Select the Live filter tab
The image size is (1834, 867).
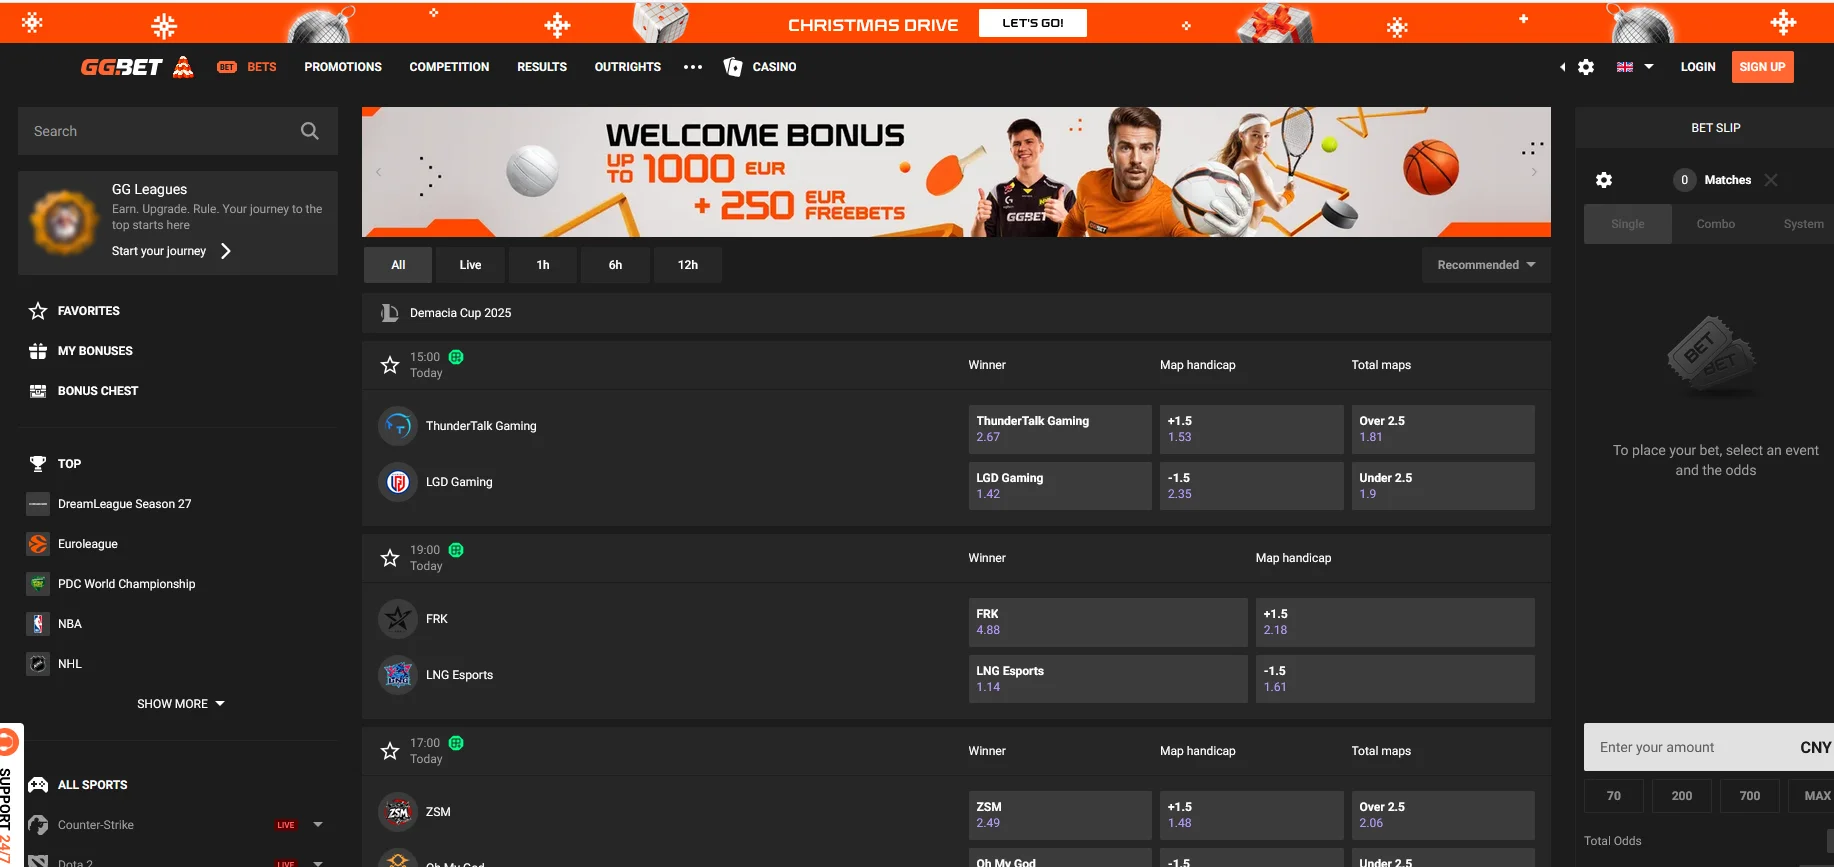tap(470, 265)
